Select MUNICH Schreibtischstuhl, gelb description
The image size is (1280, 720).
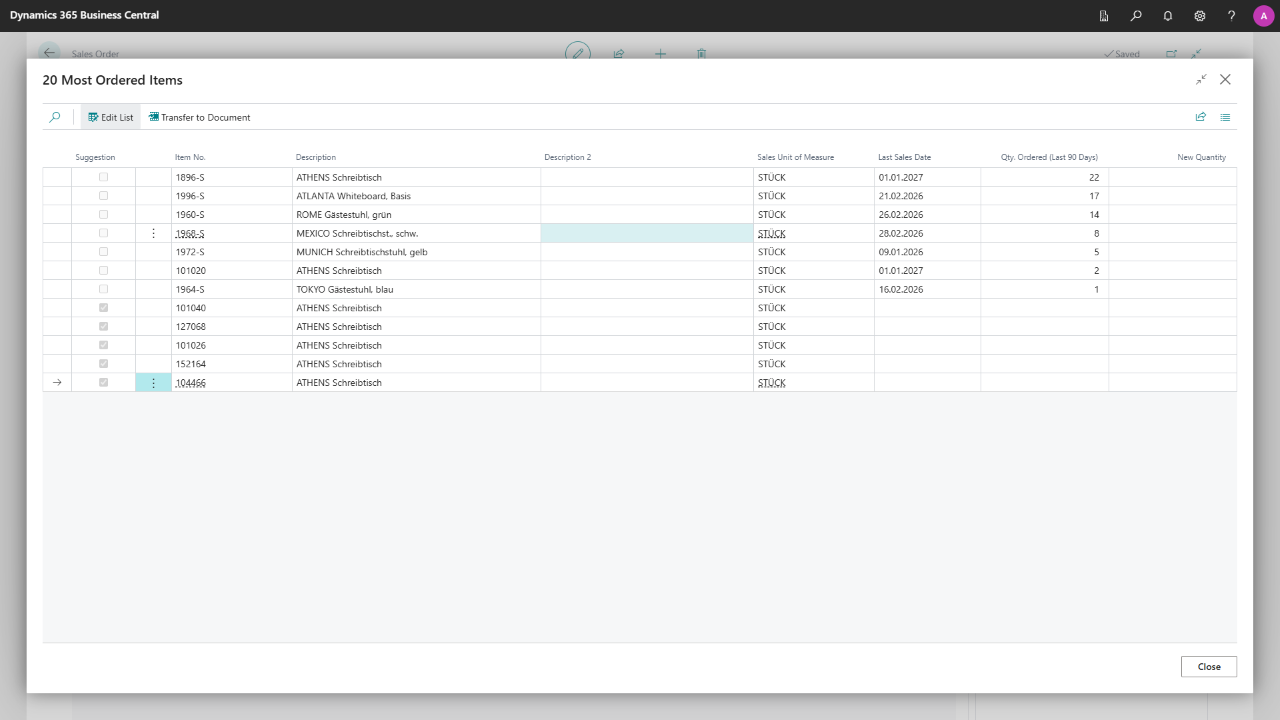[x=362, y=252]
